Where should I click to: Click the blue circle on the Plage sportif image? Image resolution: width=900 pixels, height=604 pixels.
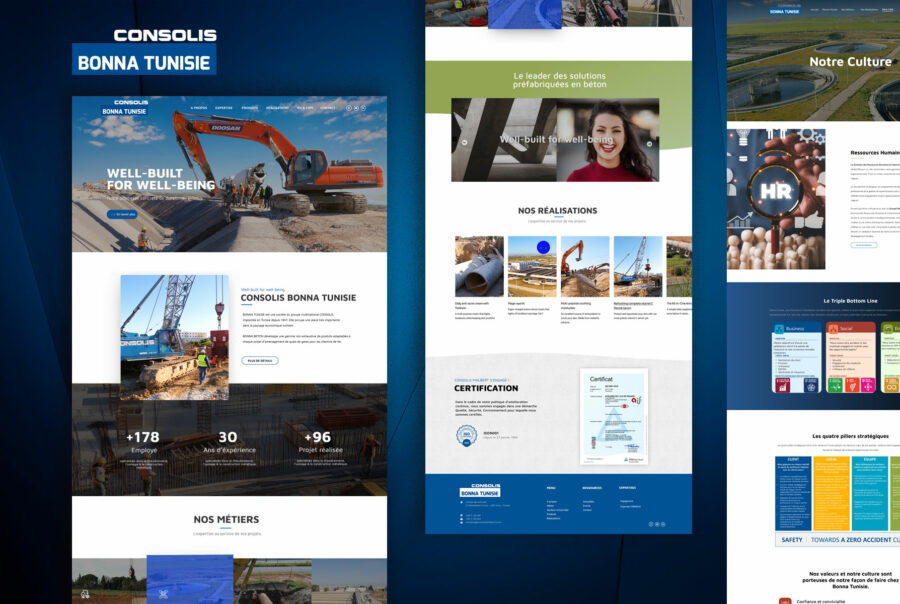(543, 247)
